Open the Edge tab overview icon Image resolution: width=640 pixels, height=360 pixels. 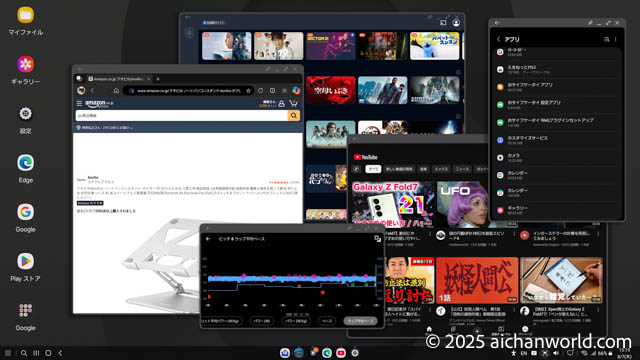[x=79, y=79]
